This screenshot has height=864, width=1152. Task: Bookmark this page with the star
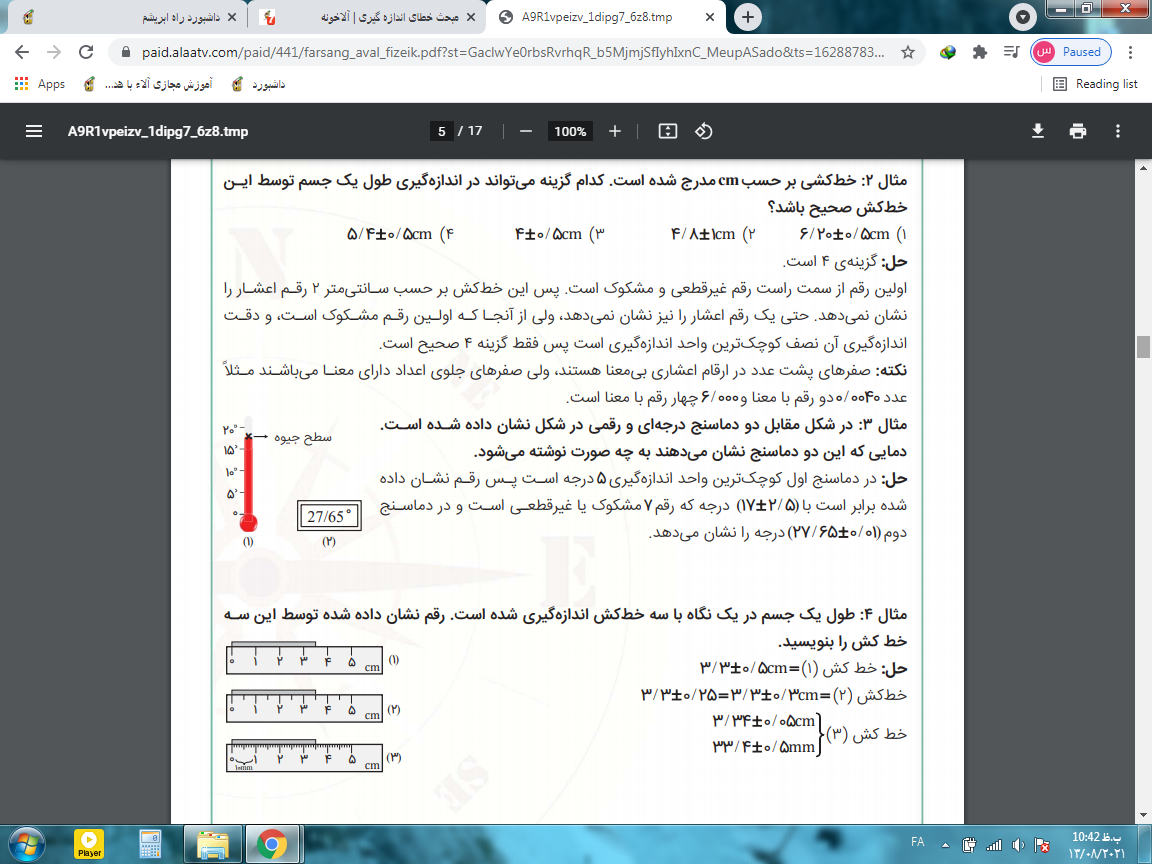pyautogui.click(x=908, y=52)
